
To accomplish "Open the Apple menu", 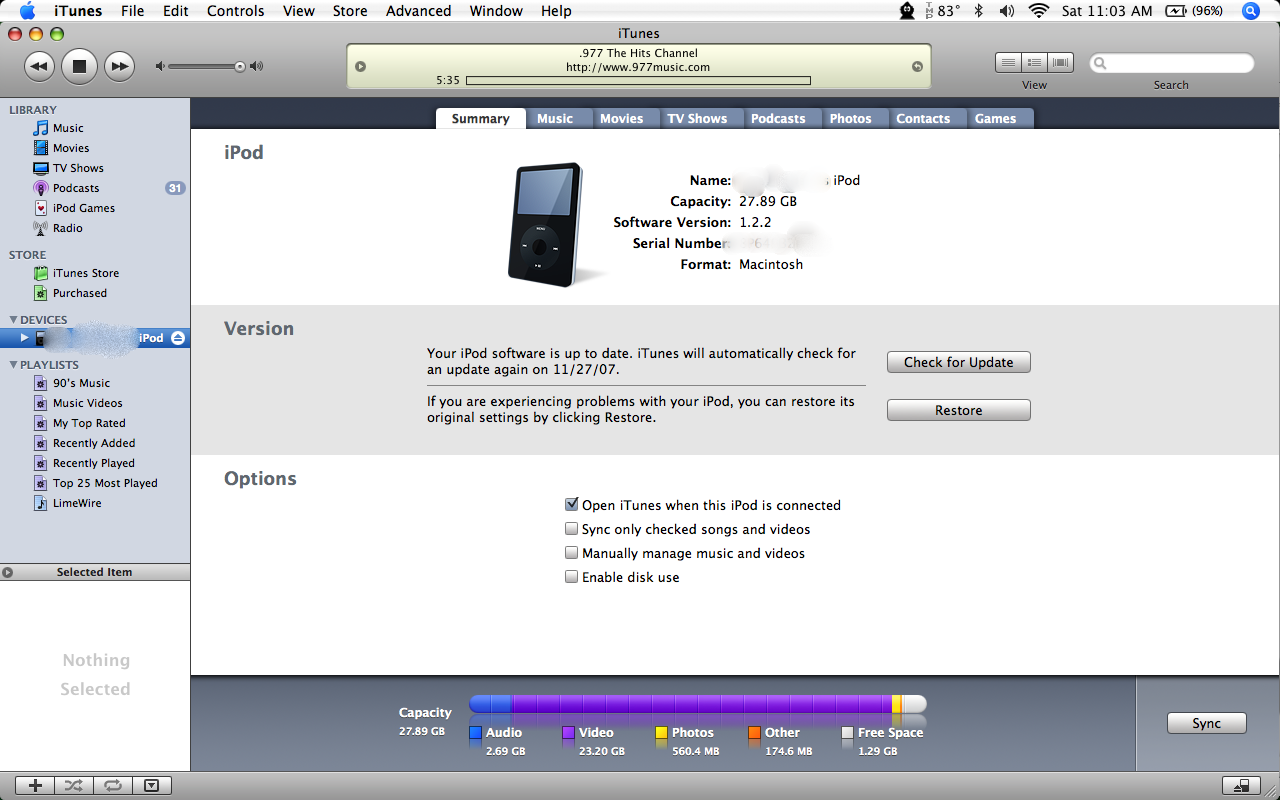I will coord(27,11).
